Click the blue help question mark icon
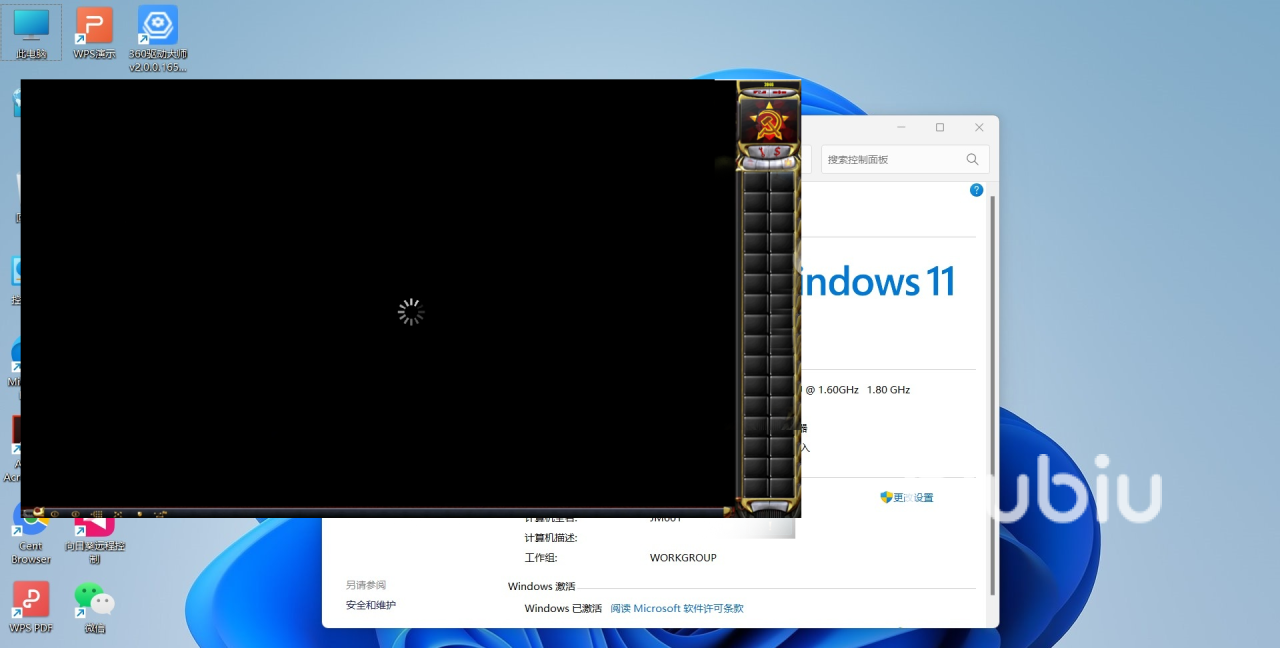 [x=976, y=190]
